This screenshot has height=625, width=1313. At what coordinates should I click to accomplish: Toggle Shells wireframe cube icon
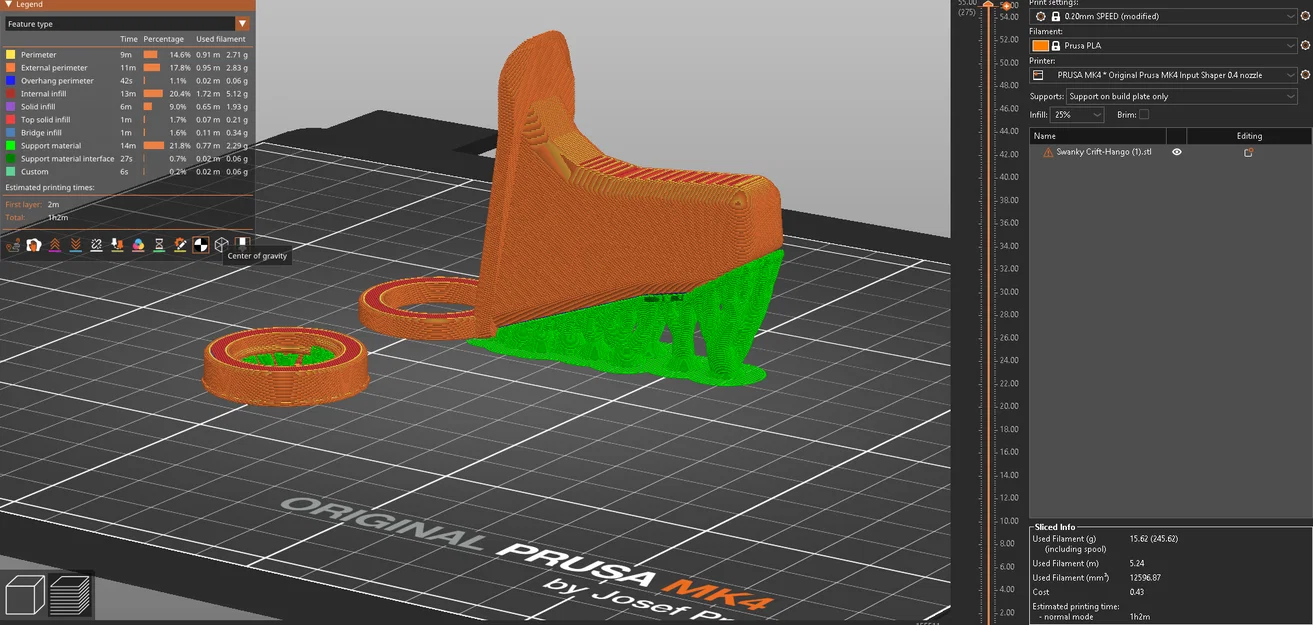(221, 245)
